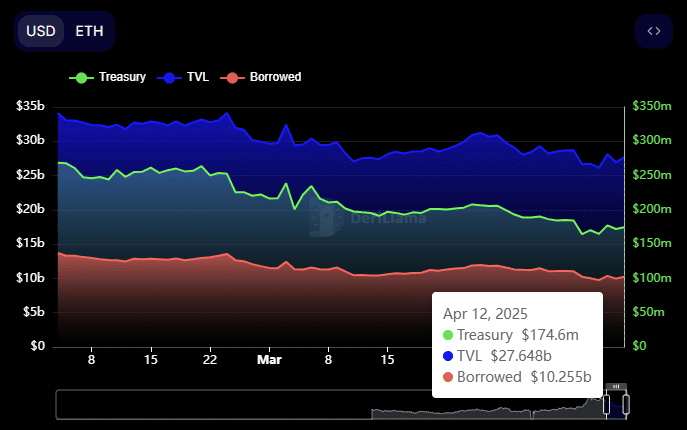Click the right handle of the range selector
This screenshot has height=430, width=687.
point(627,404)
